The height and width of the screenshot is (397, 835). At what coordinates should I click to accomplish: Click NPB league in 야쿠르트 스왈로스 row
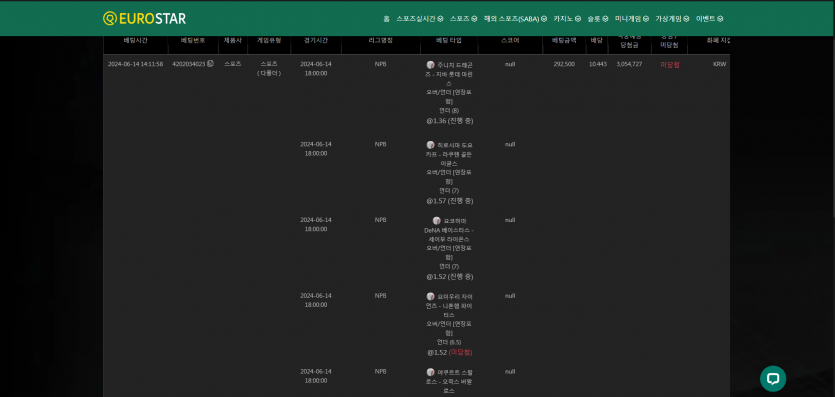[380, 371]
